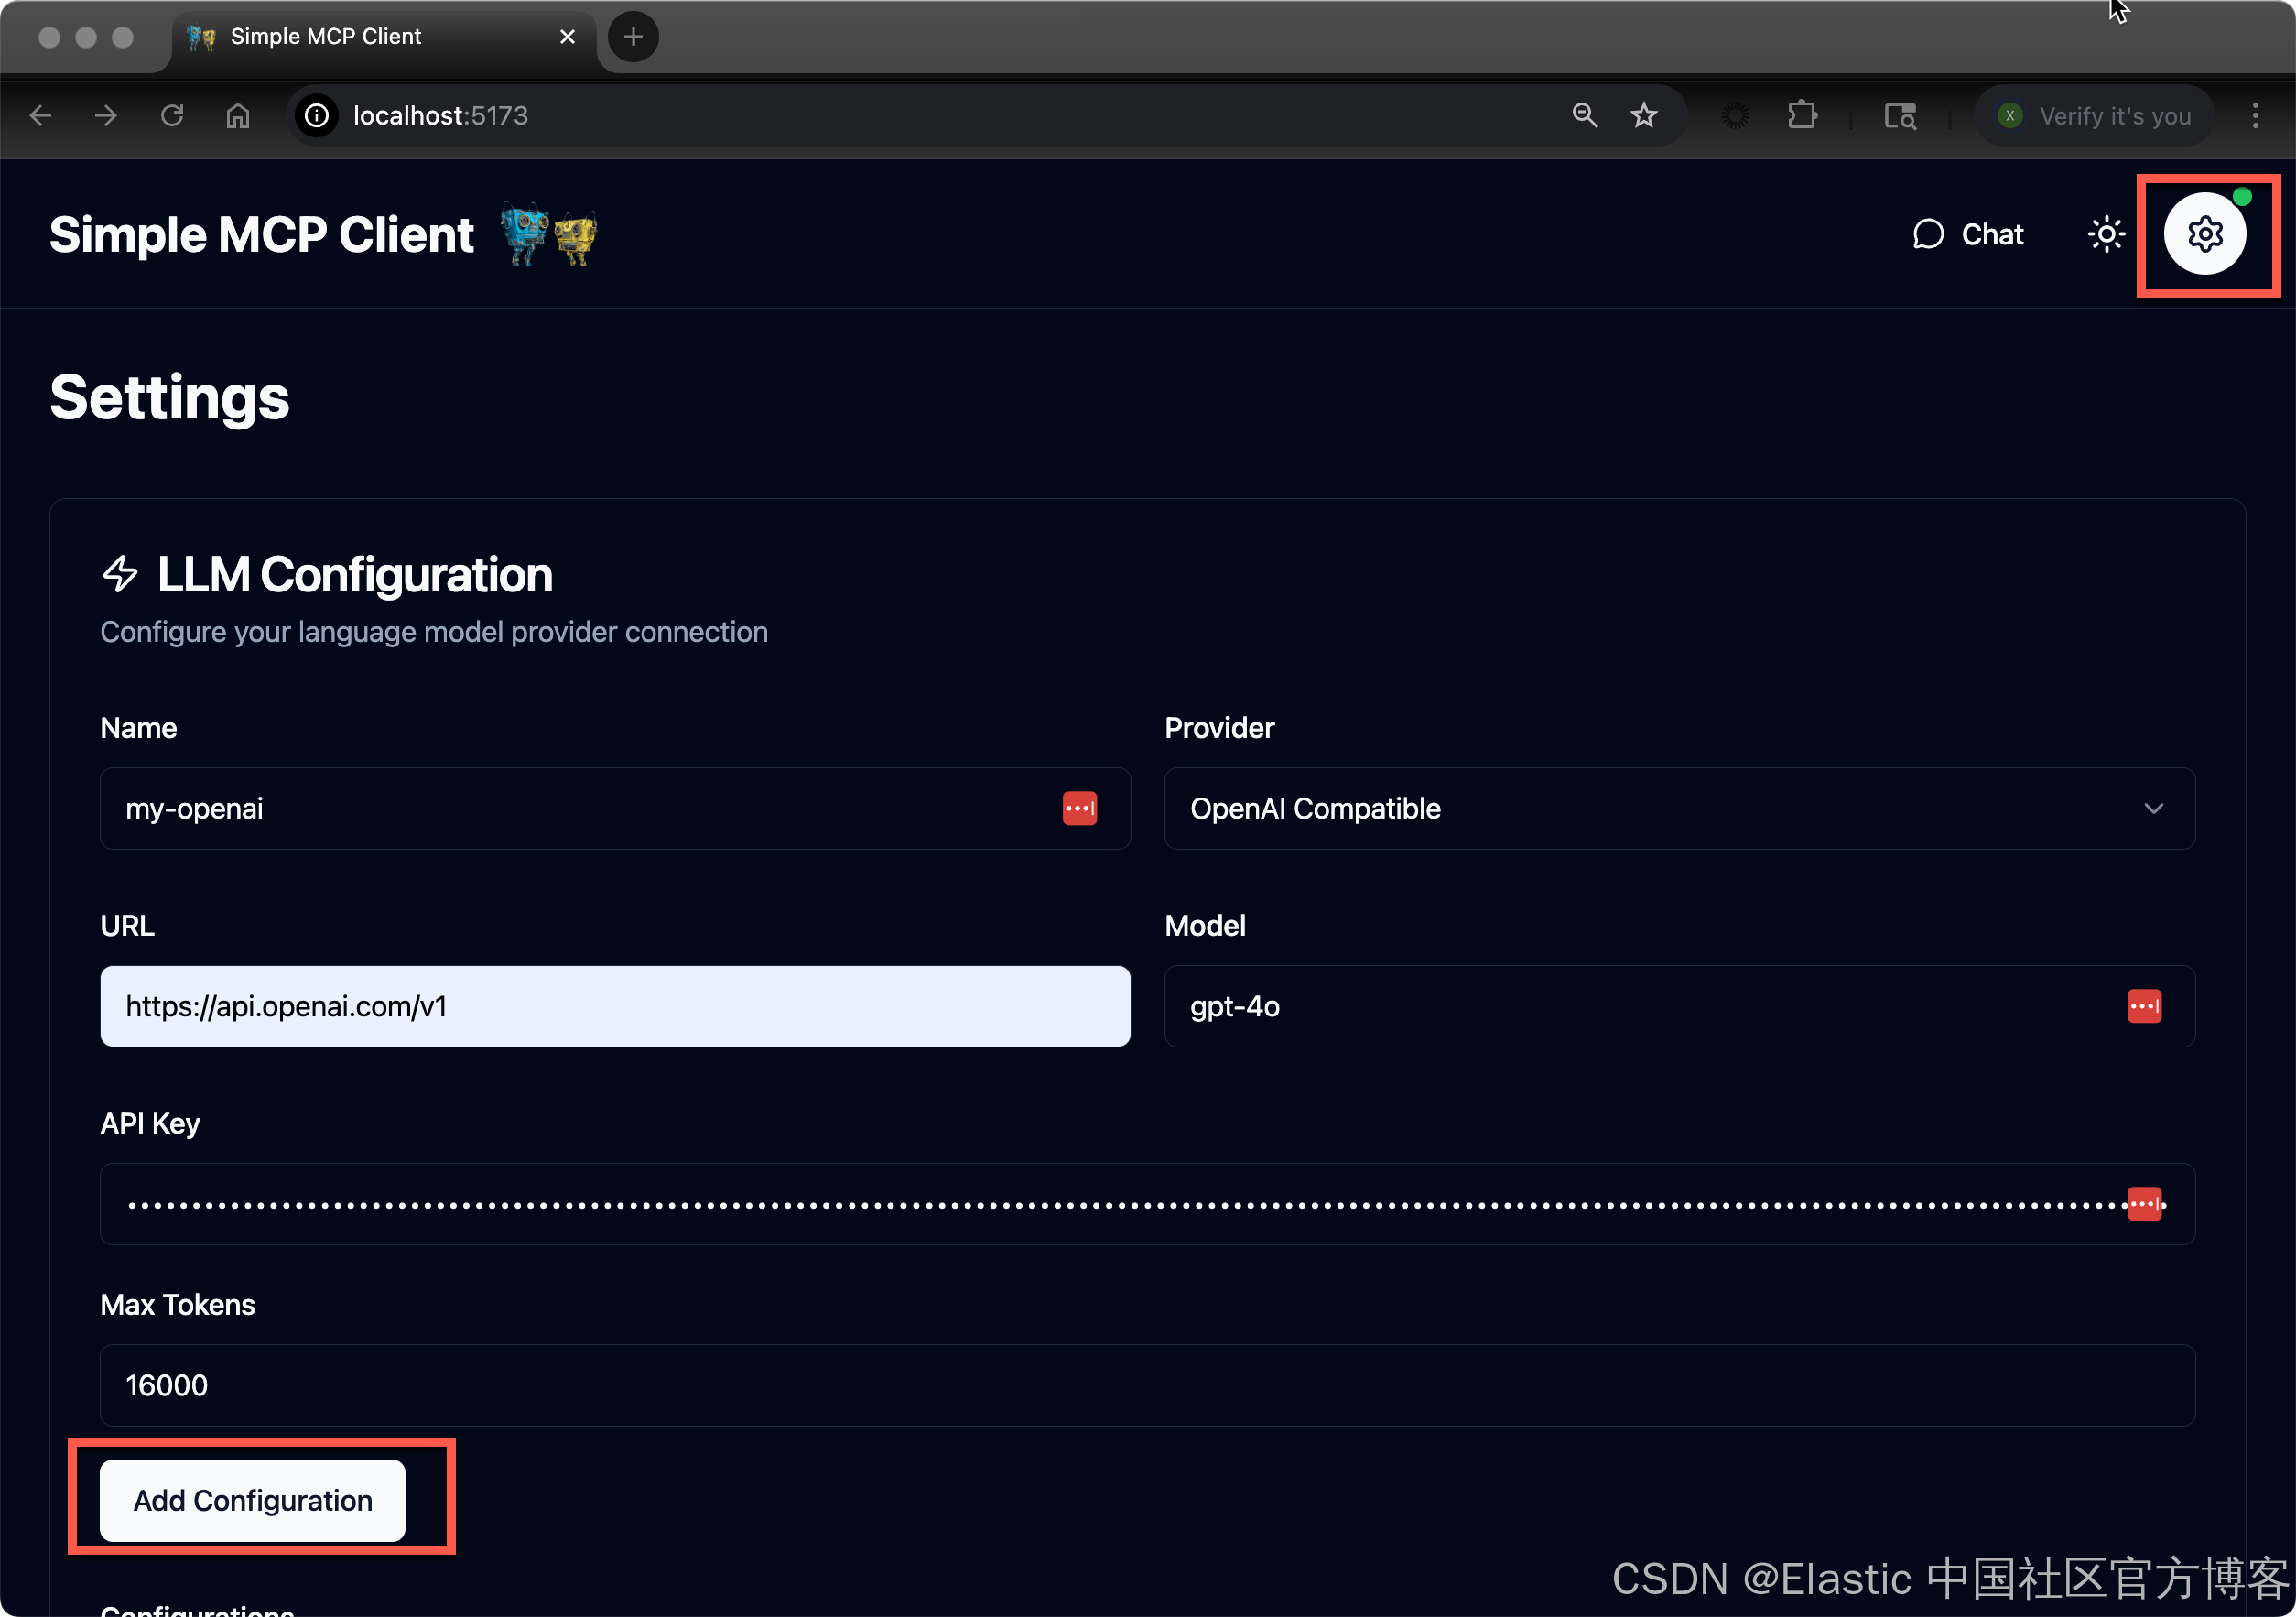Viewport: 2296px width, 1617px height.
Task: Focus the Max Tokens field
Action: coord(1147,1385)
